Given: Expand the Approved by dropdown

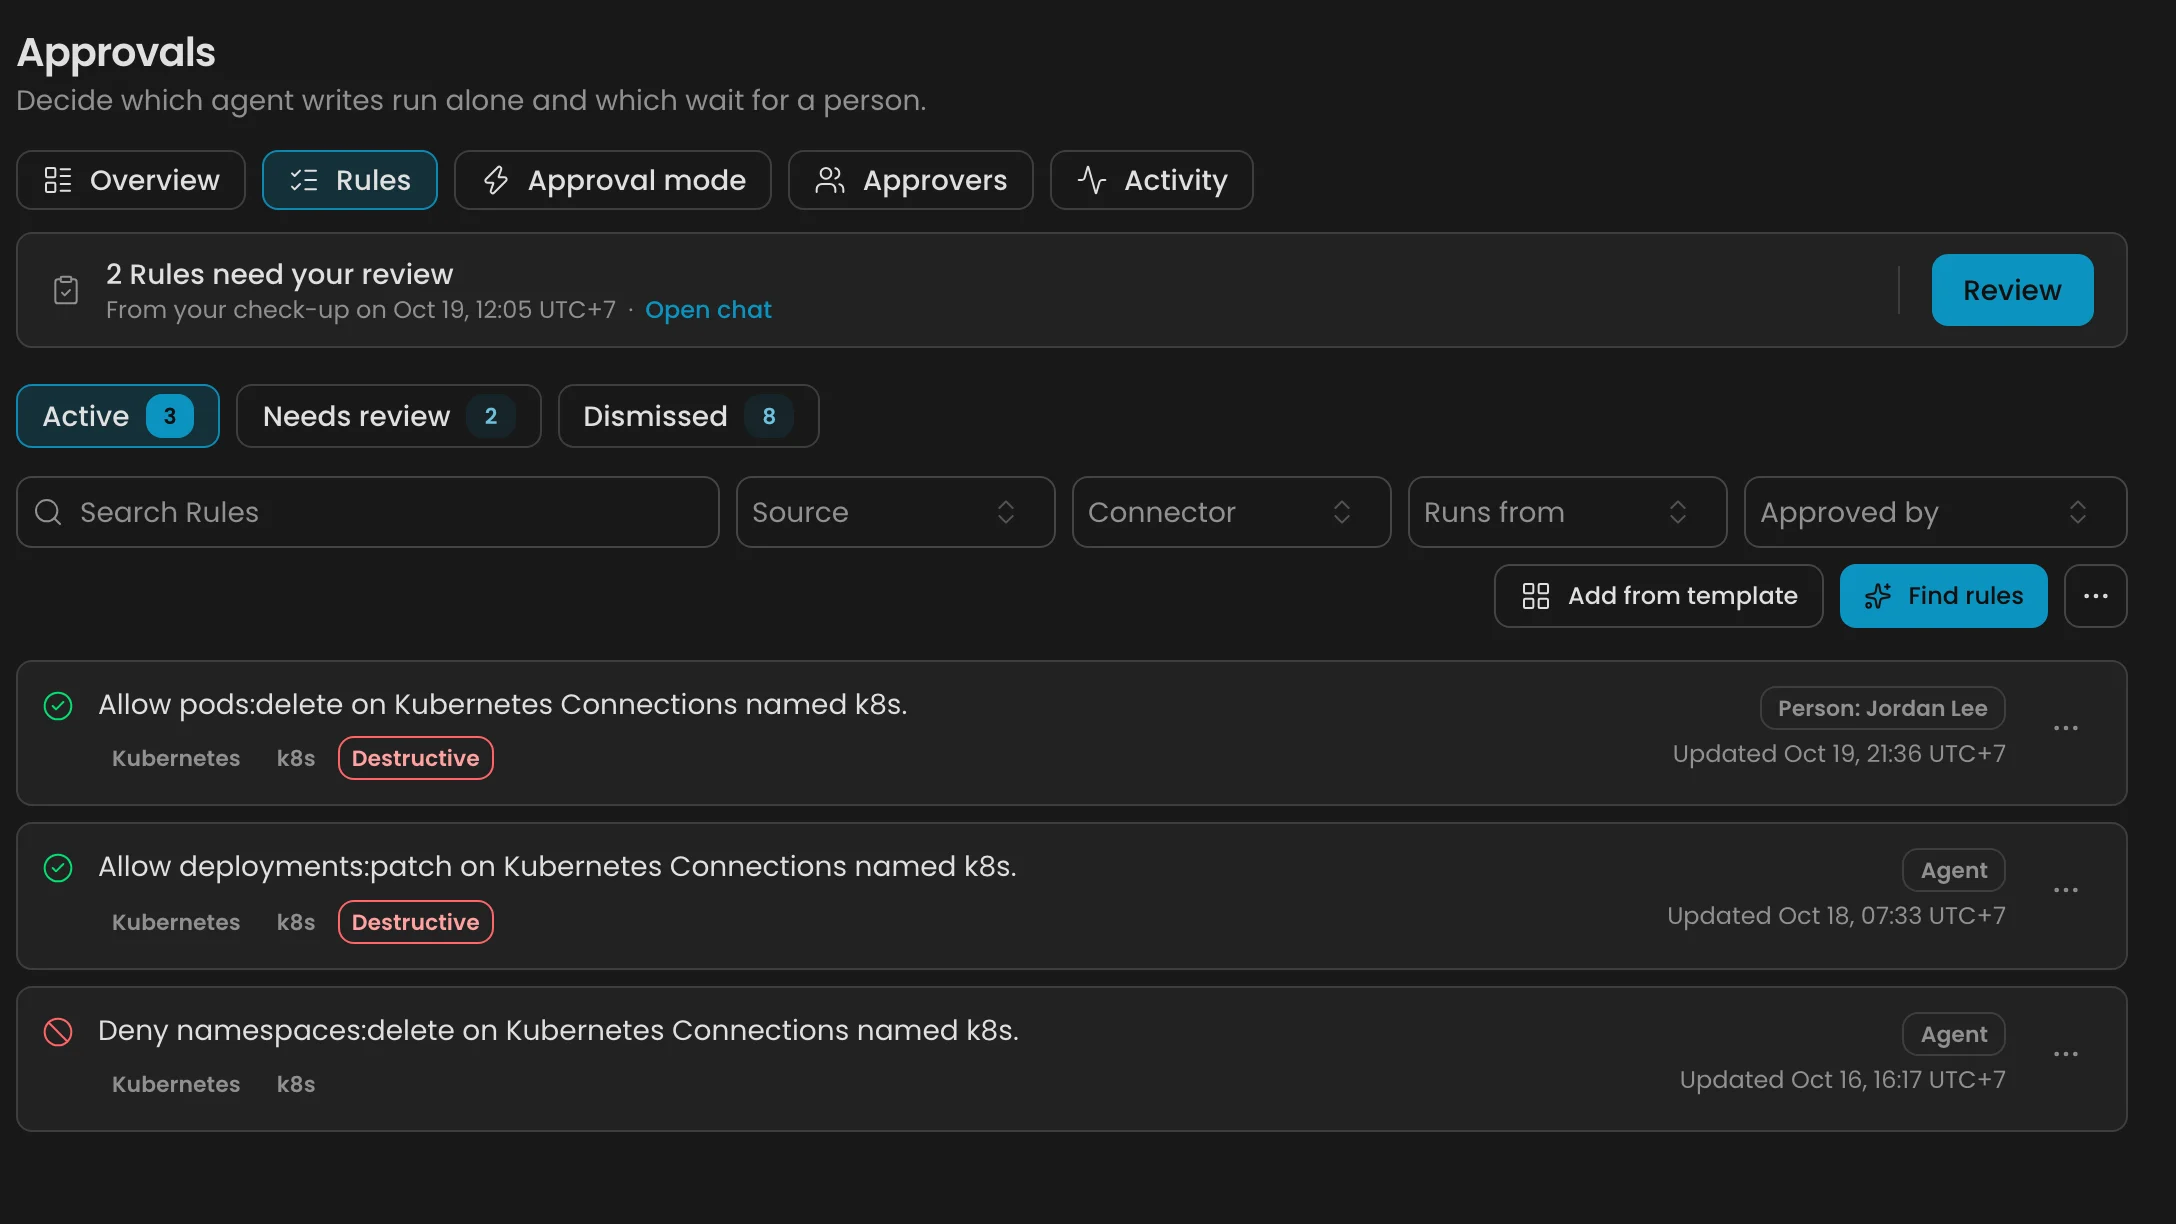Looking at the screenshot, I should tap(1936, 512).
